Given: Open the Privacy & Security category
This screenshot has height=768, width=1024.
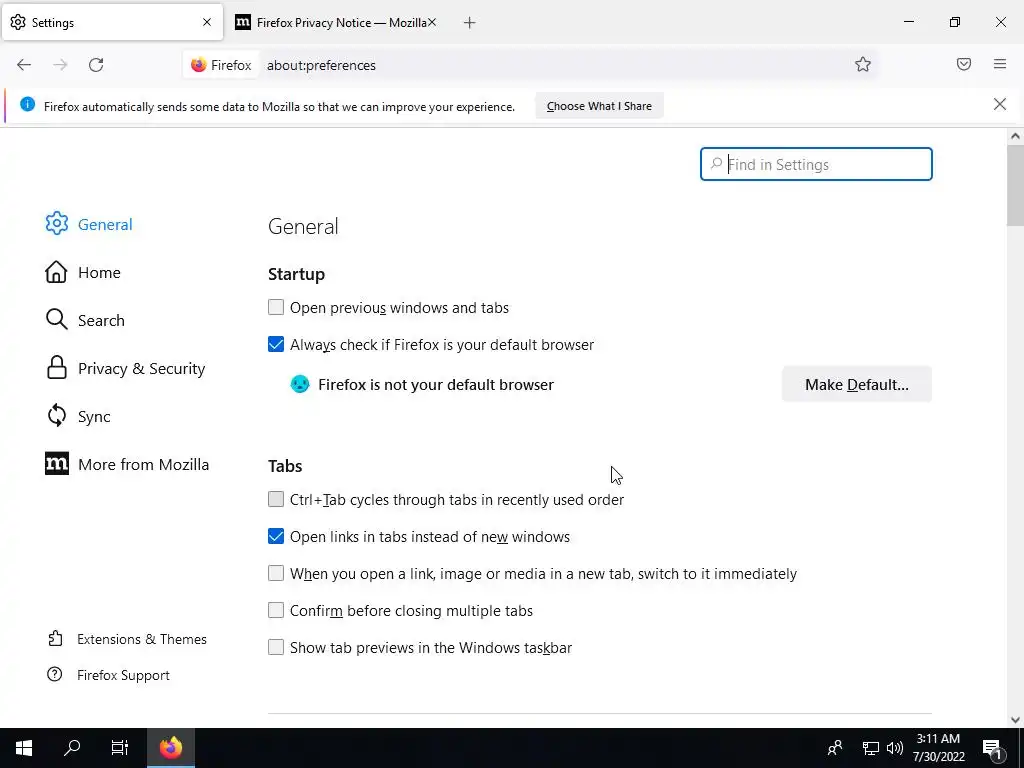Looking at the screenshot, I should [x=142, y=368].
